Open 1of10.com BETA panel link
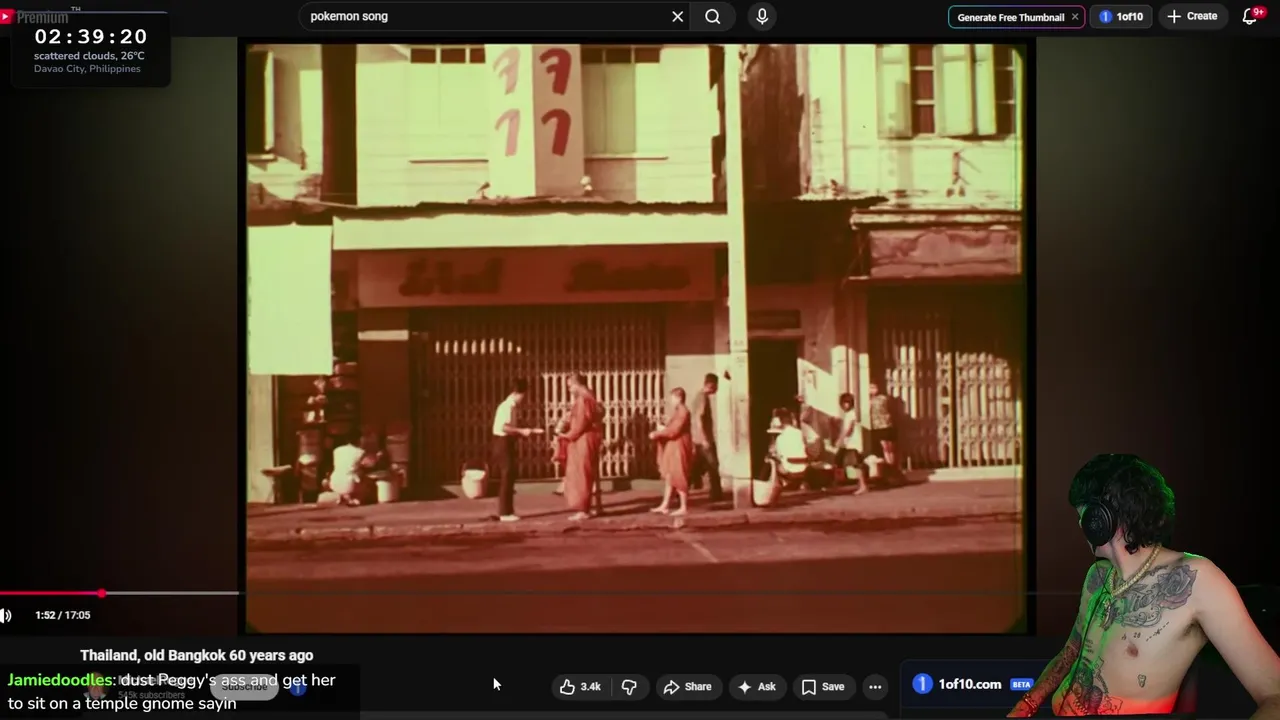 pos(972,684)
